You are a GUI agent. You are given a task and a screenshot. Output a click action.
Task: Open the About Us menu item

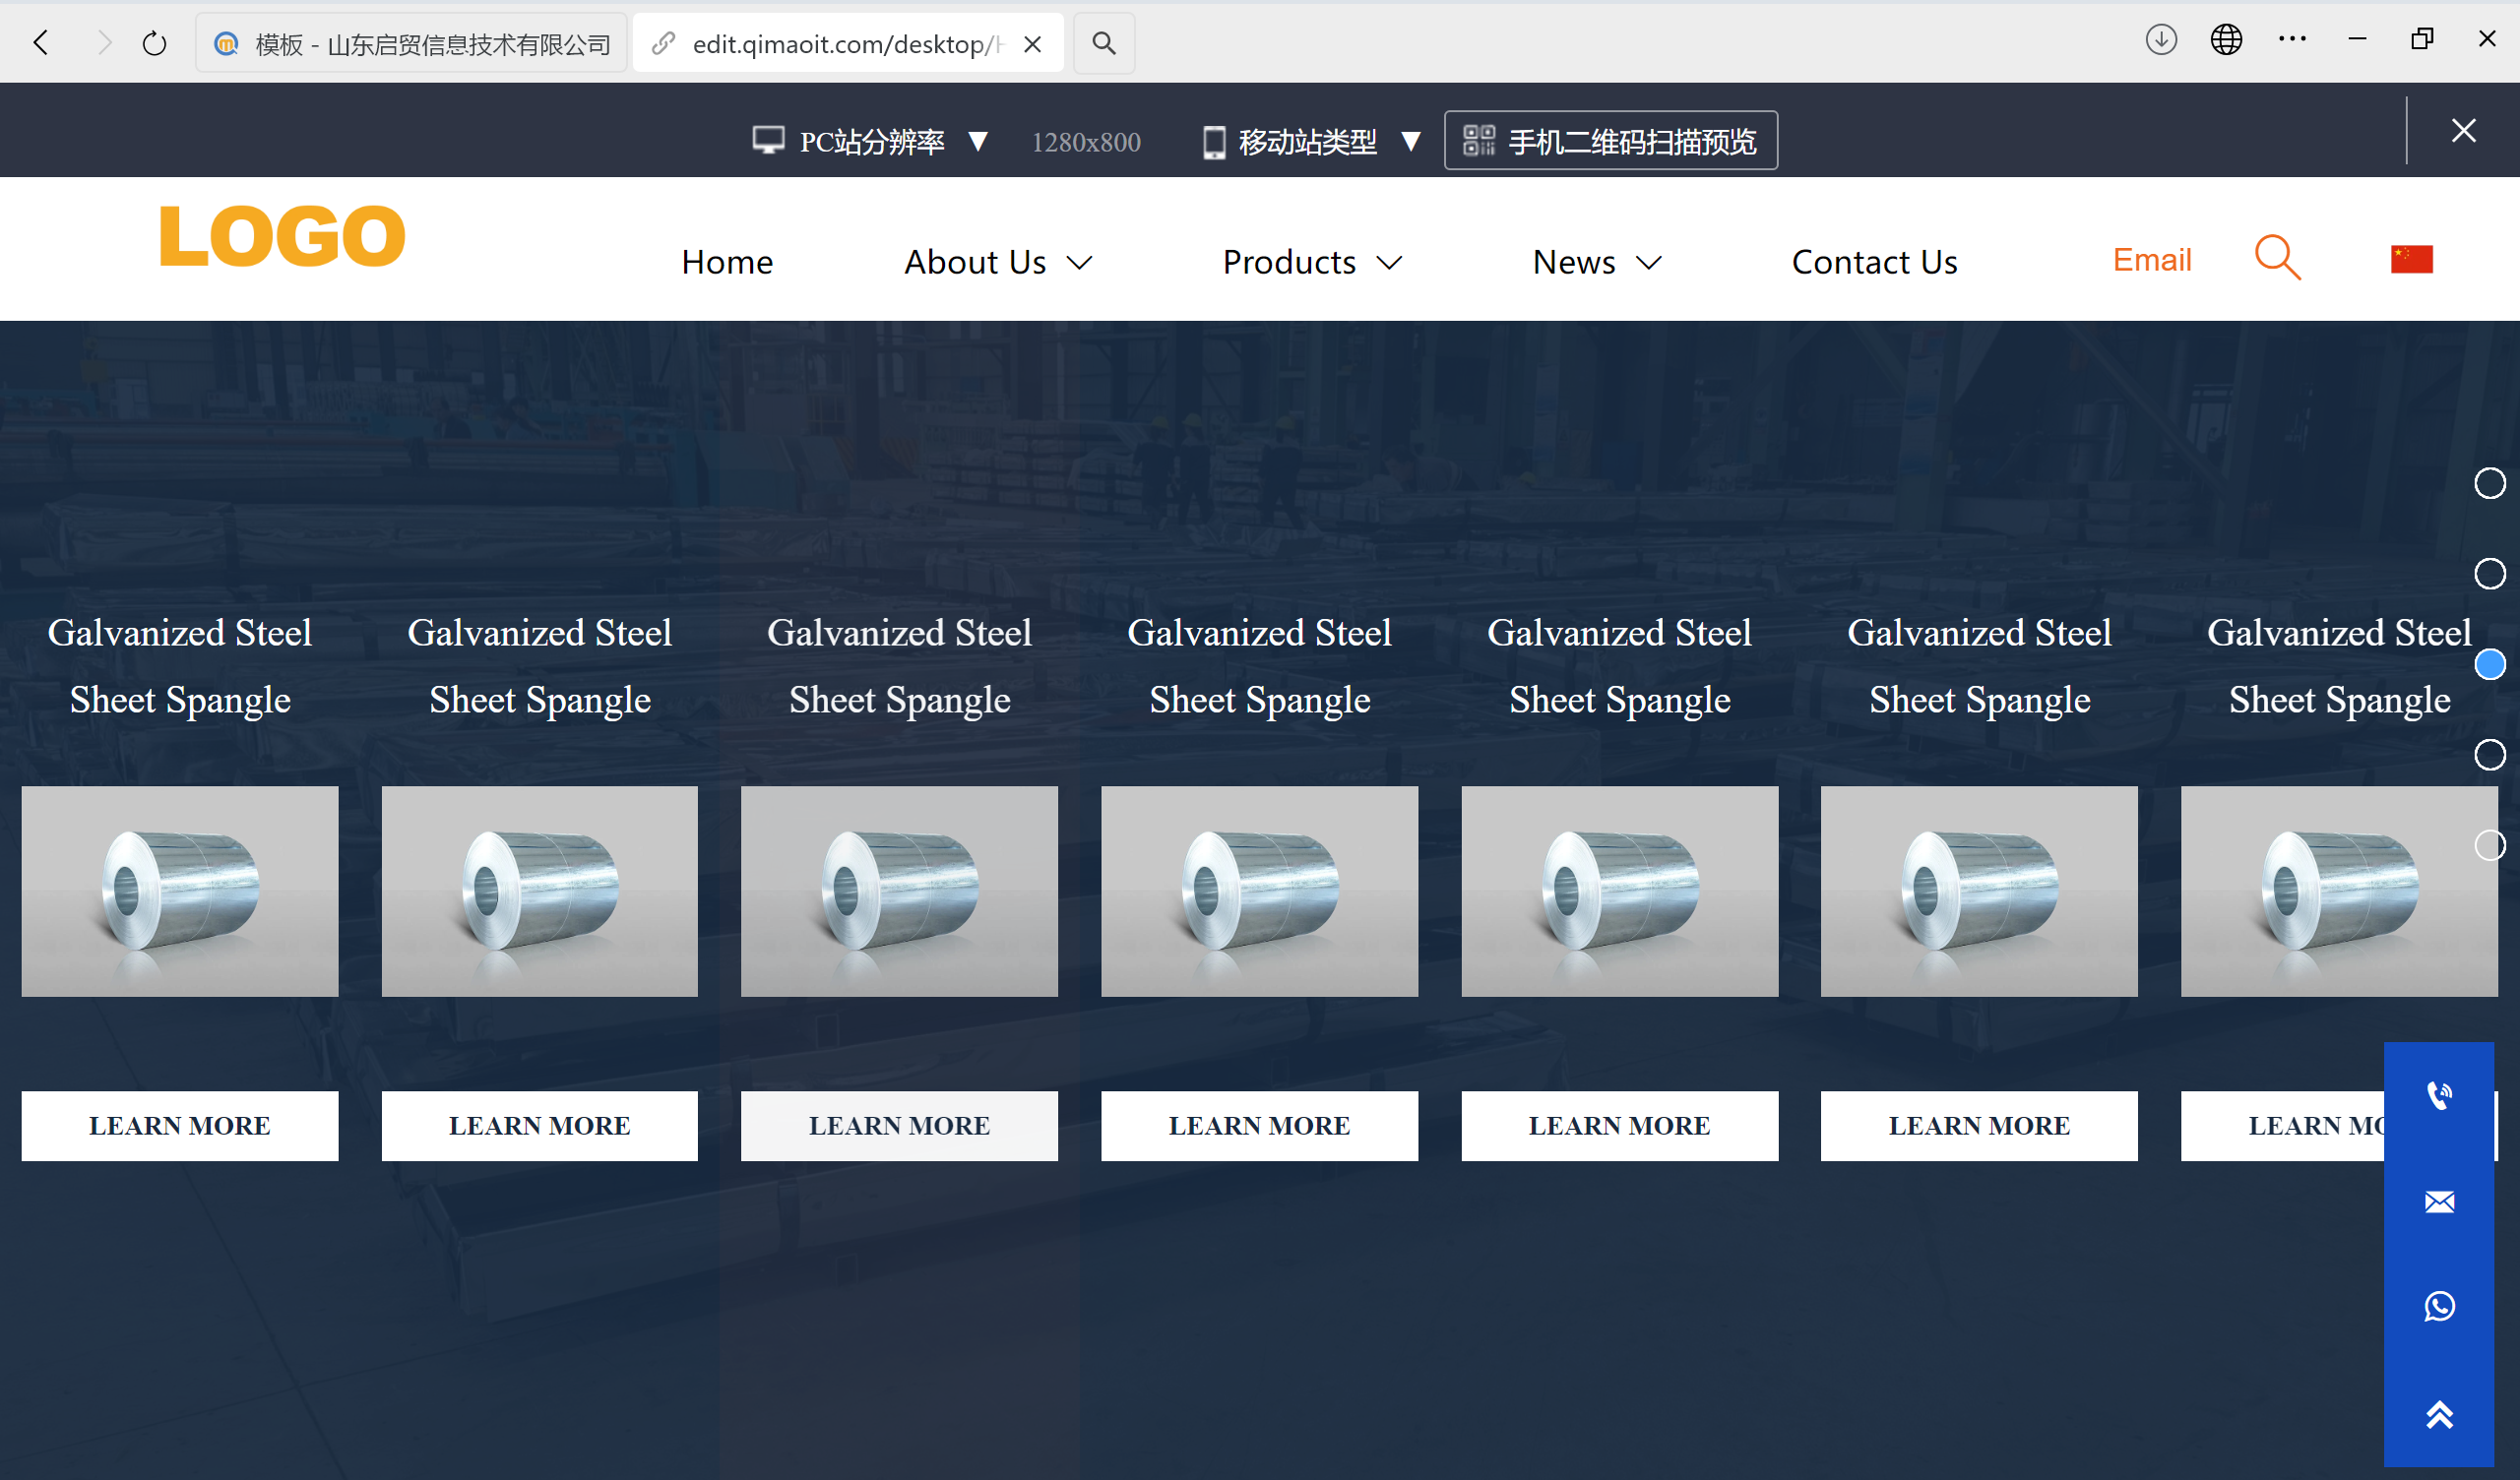click(x=975, y=262)
